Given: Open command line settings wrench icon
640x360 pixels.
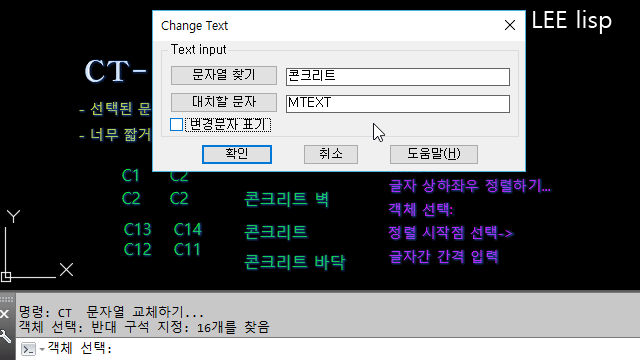Looking at the screenshot, I should pos(5,336).
